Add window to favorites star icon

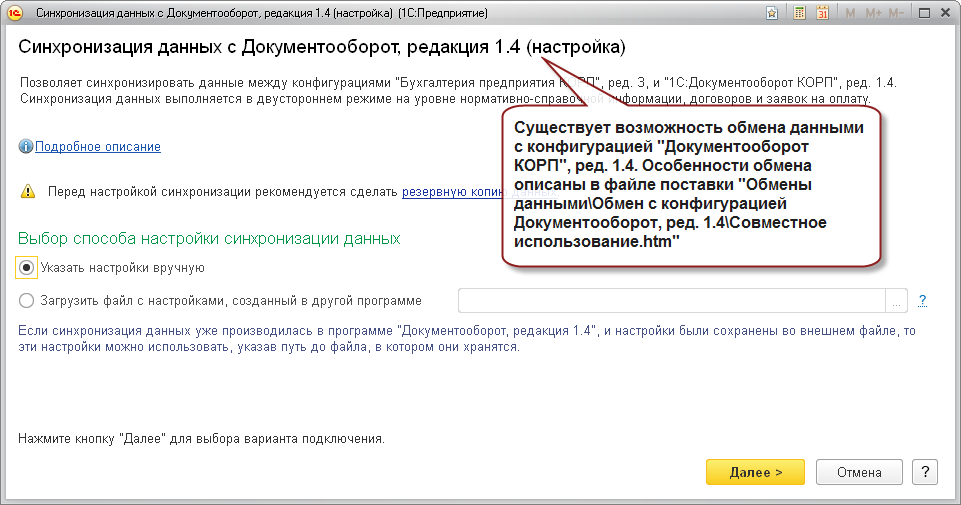point(772,13)
